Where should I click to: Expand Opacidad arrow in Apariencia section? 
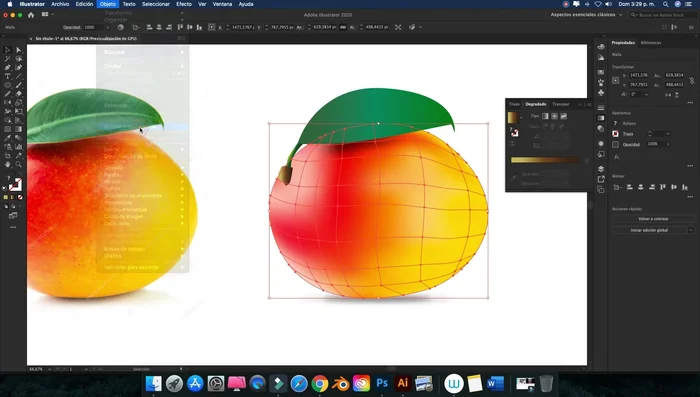(668, 144)
